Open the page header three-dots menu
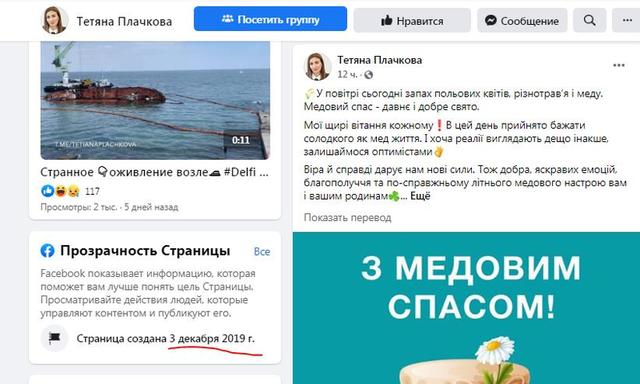Viewport: 640px width, 384px height. 627,20
